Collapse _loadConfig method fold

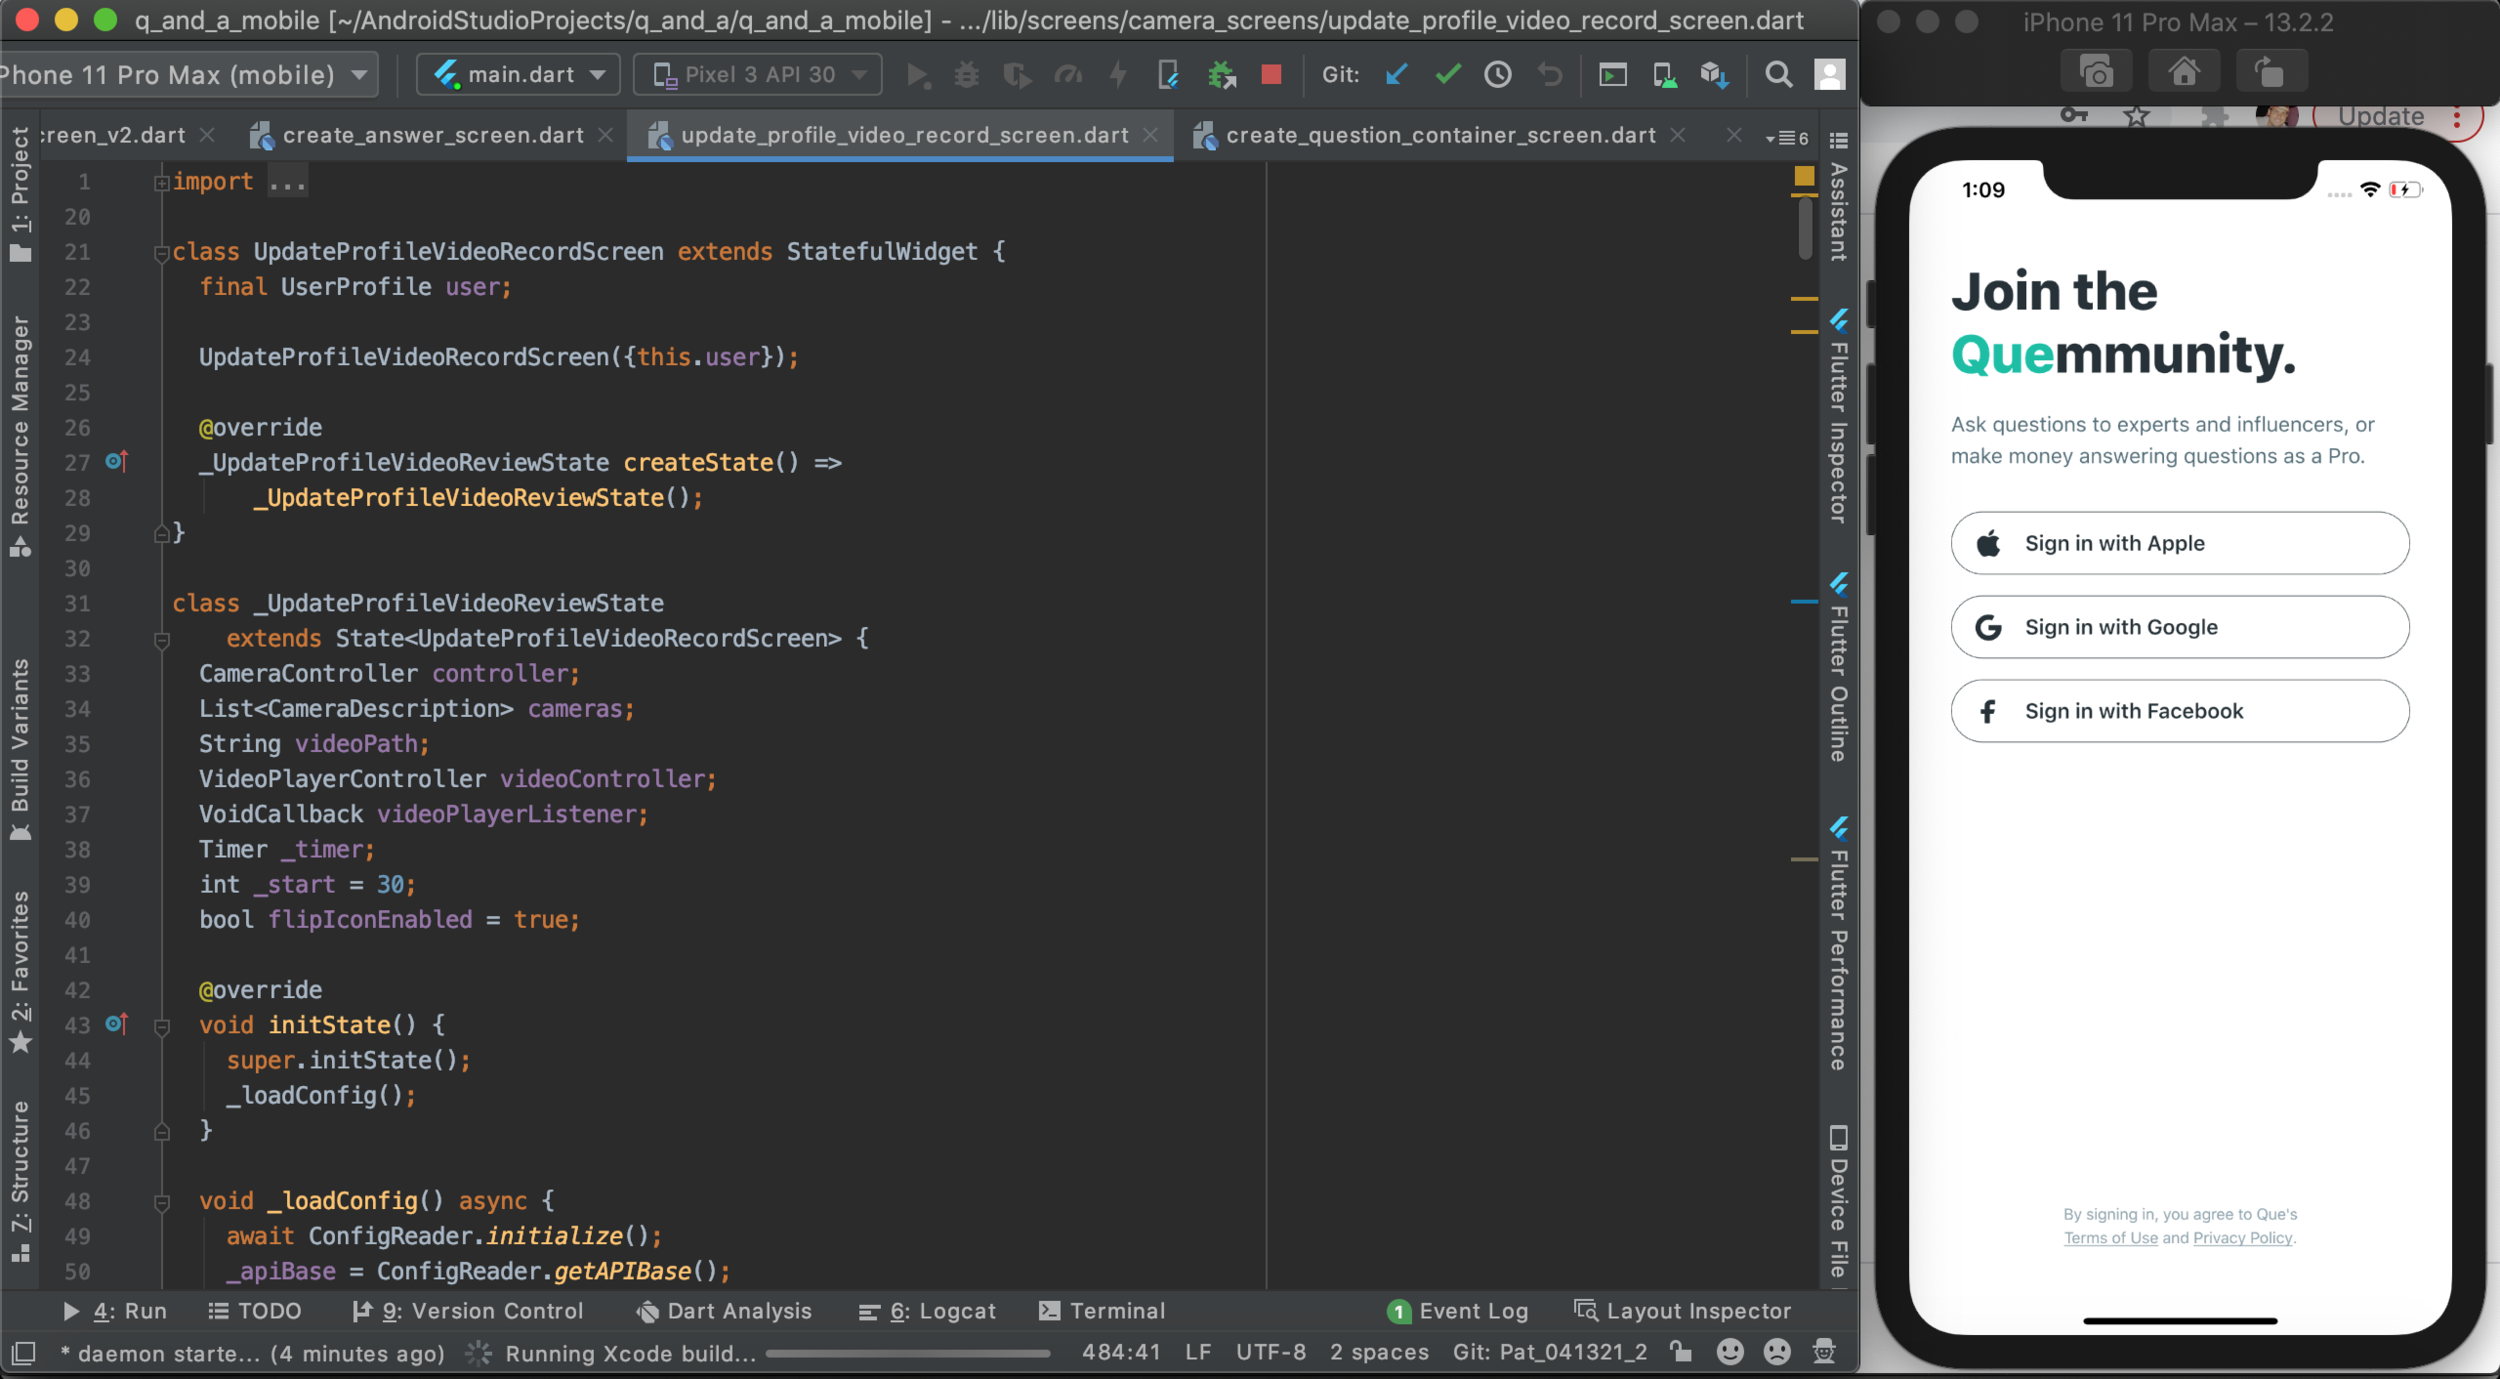pyautogui.click(x=161, y=1202)
